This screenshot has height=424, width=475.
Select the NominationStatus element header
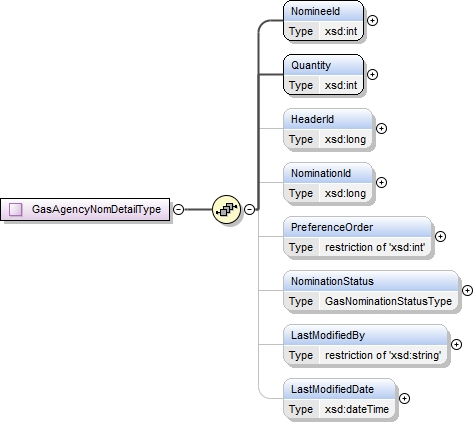click(371, 281)
